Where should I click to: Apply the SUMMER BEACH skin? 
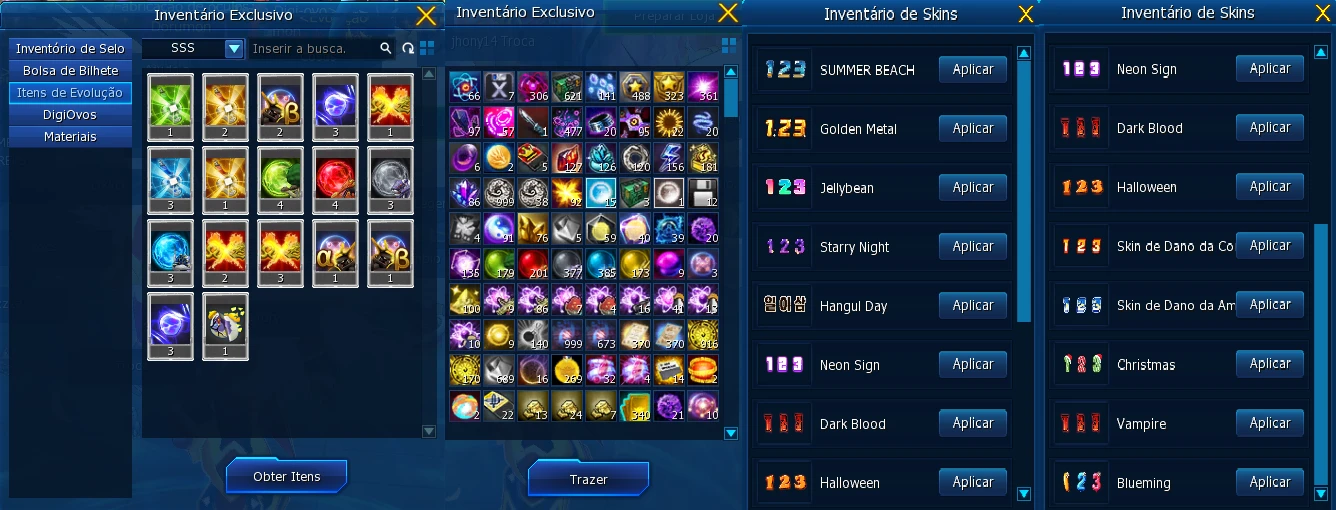click(973, 69)
